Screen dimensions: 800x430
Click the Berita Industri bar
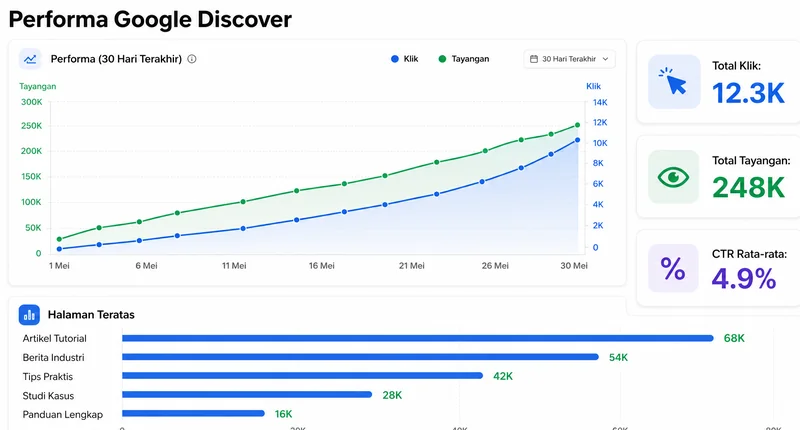pos(360,357)
